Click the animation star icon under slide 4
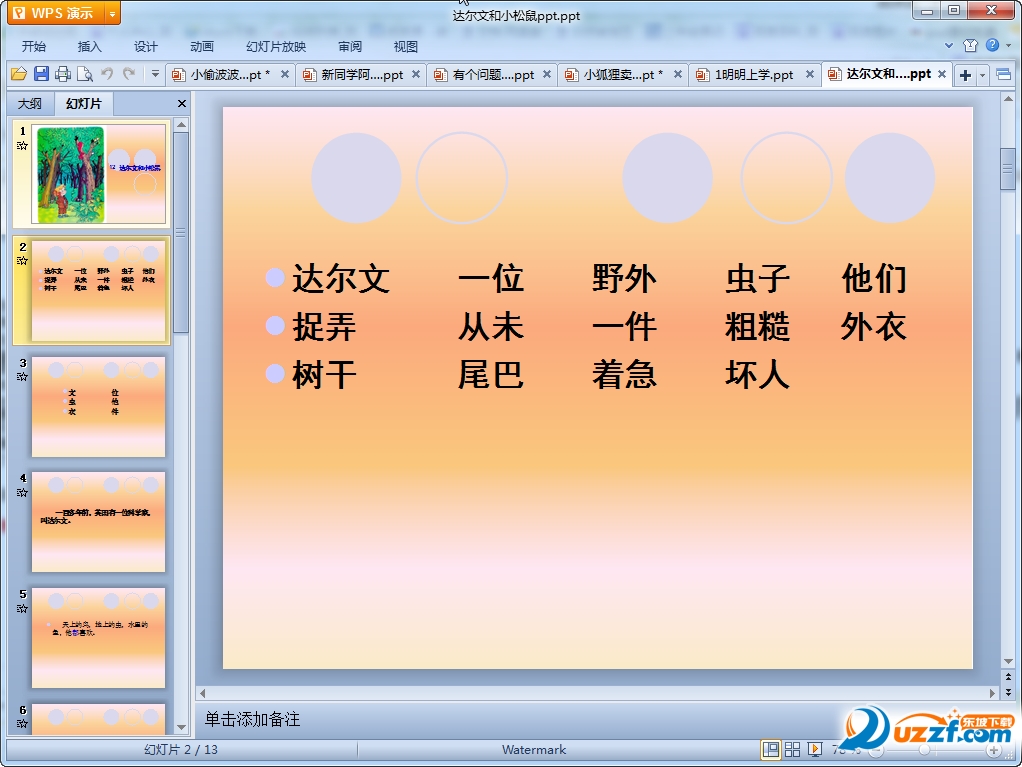 [22, 493]
